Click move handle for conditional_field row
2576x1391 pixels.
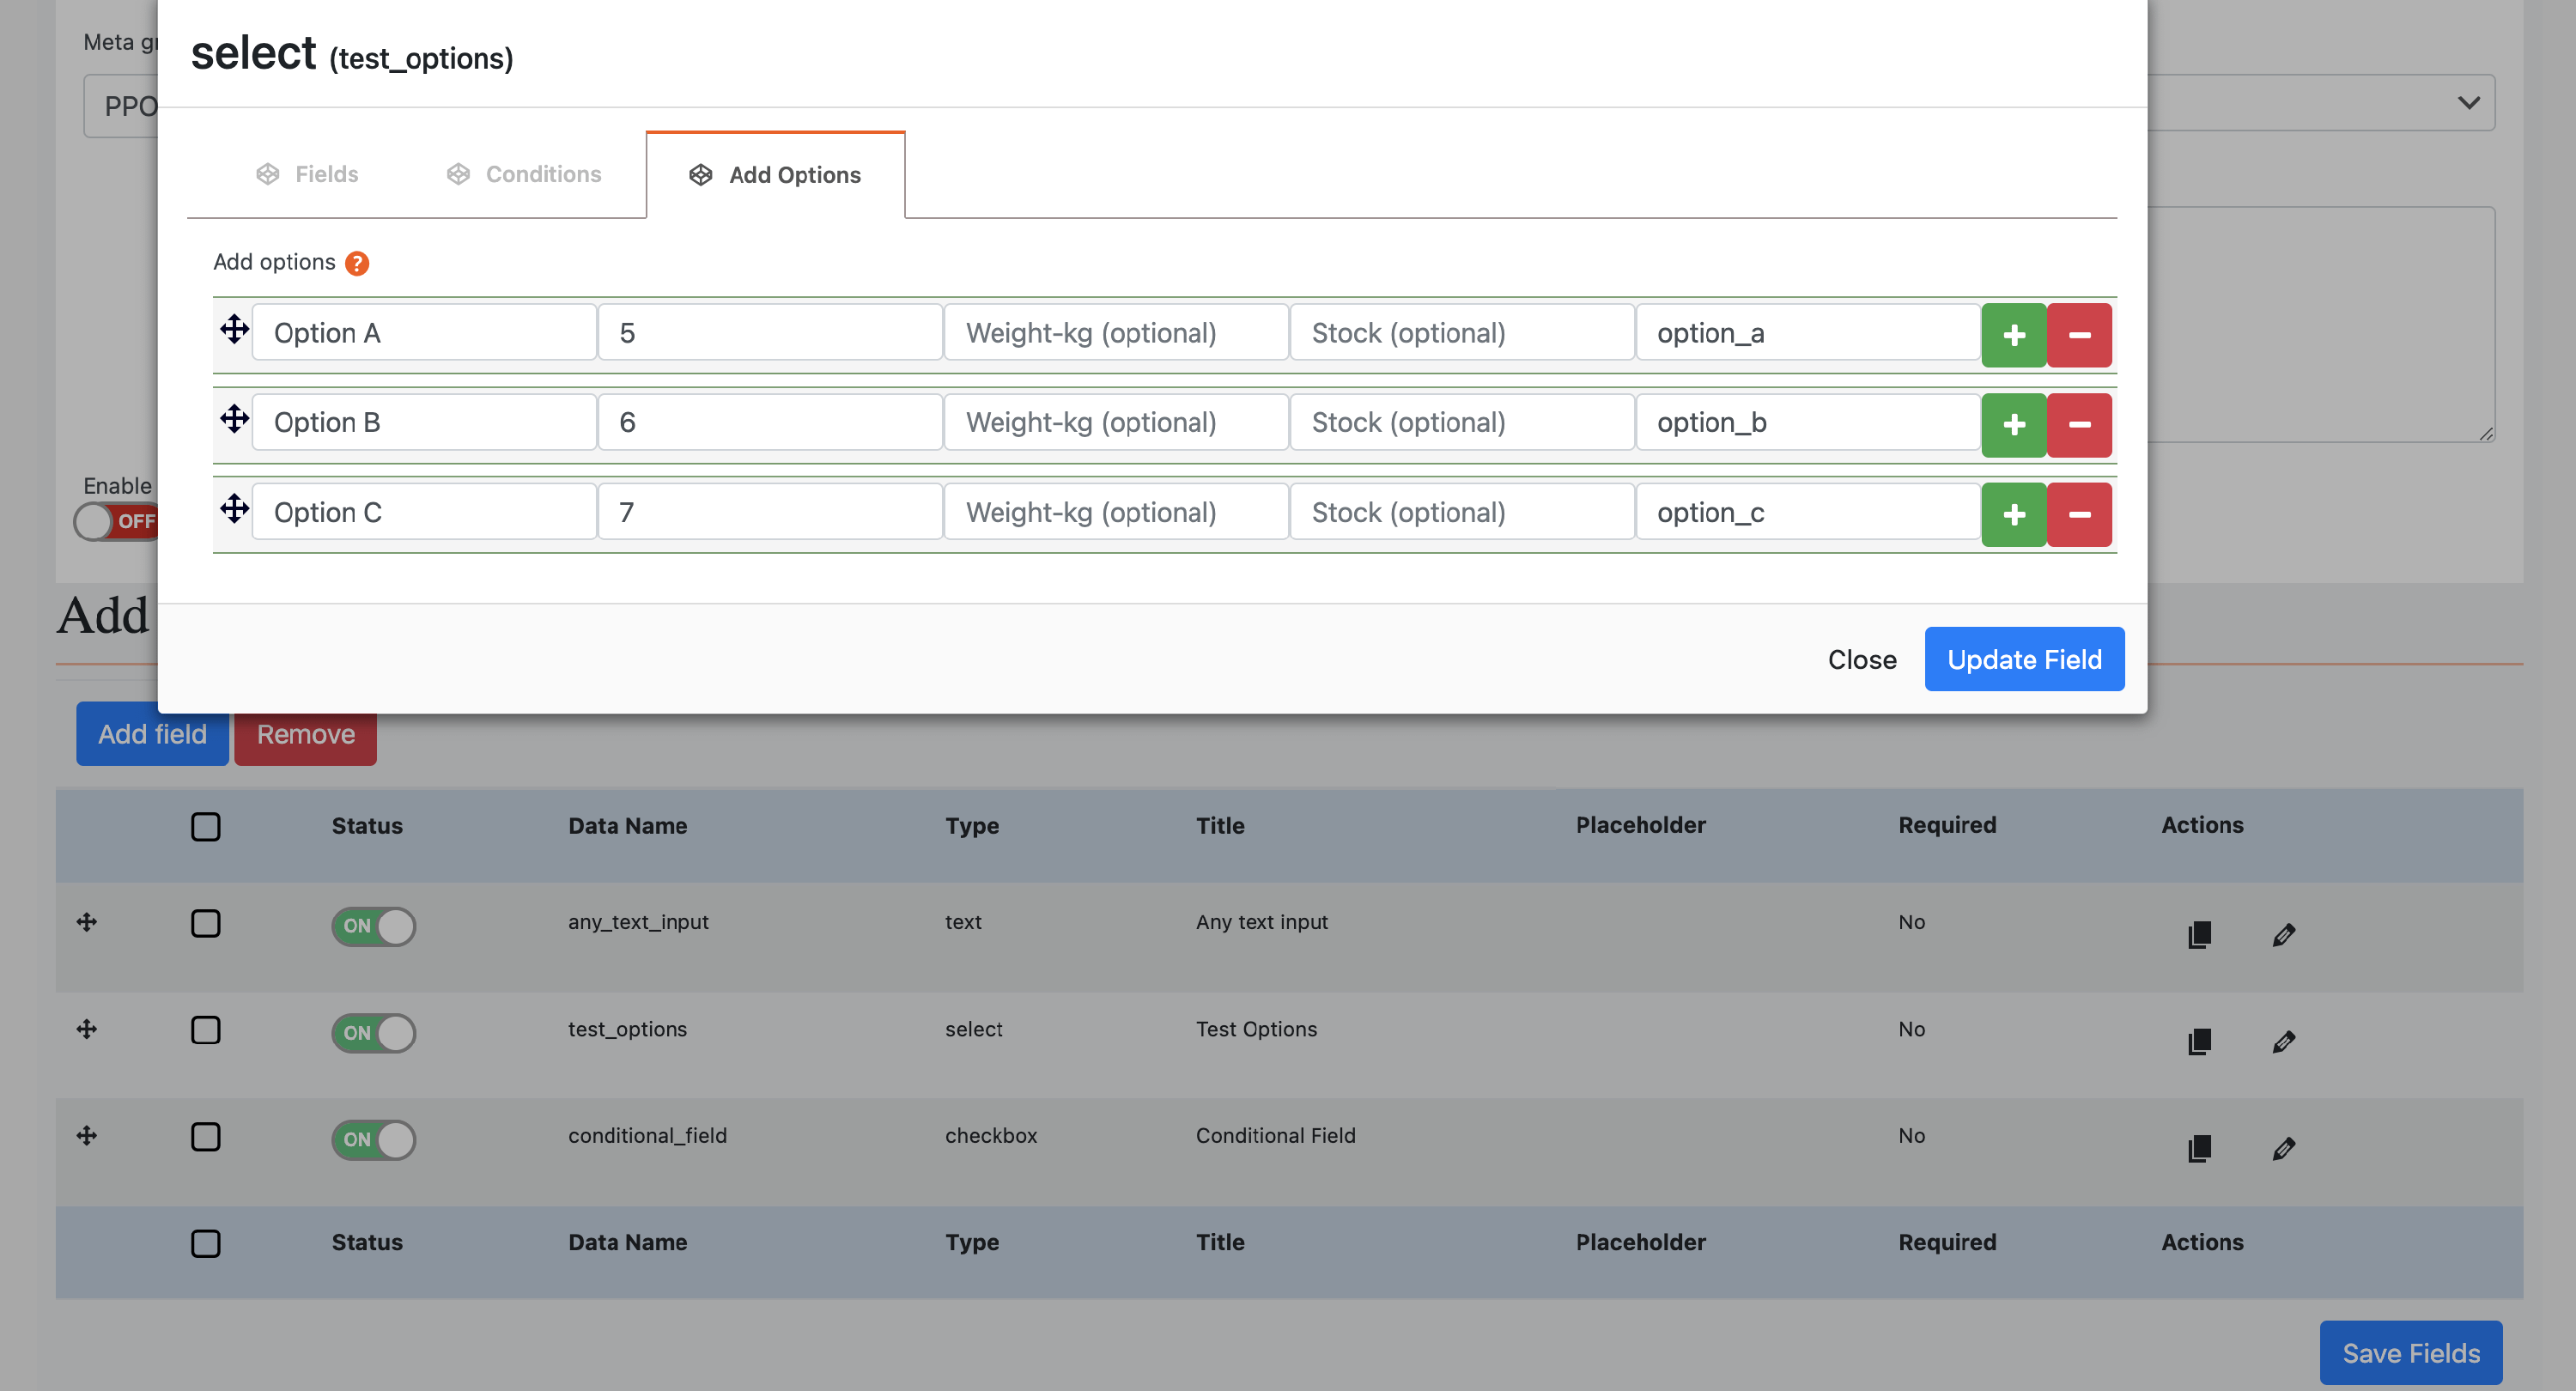(87, 1135)
